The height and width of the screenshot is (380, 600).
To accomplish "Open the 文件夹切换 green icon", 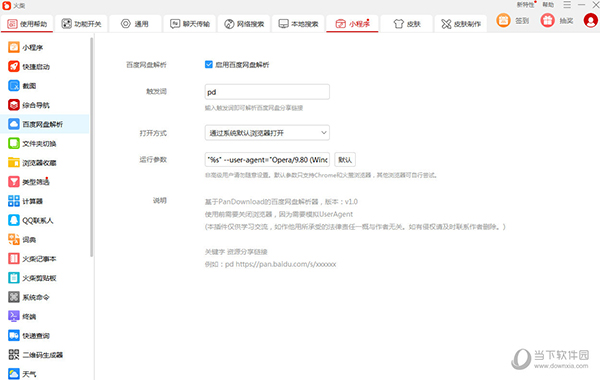I will 14,143.
